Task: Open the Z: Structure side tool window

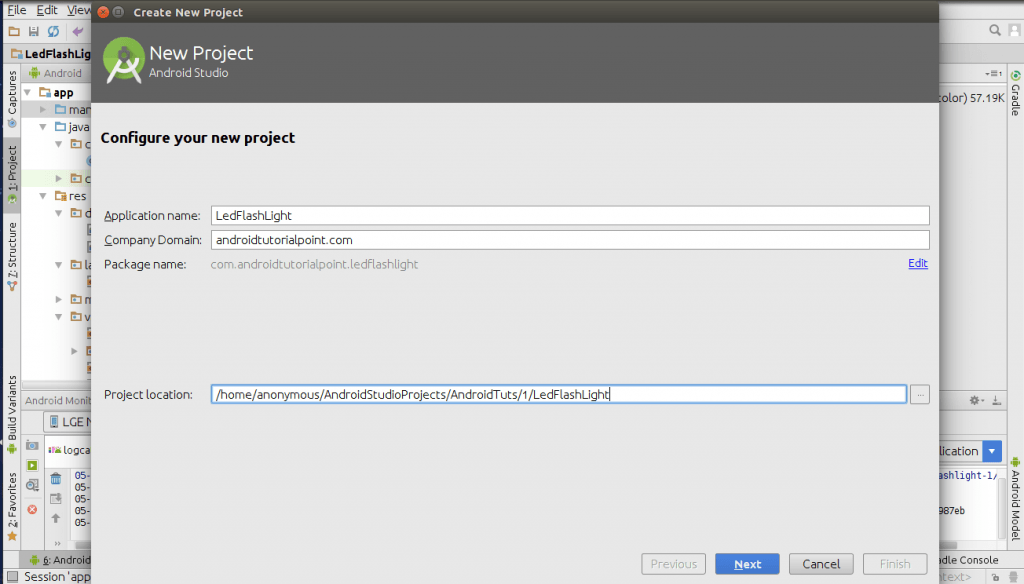Action: point(12,256)
